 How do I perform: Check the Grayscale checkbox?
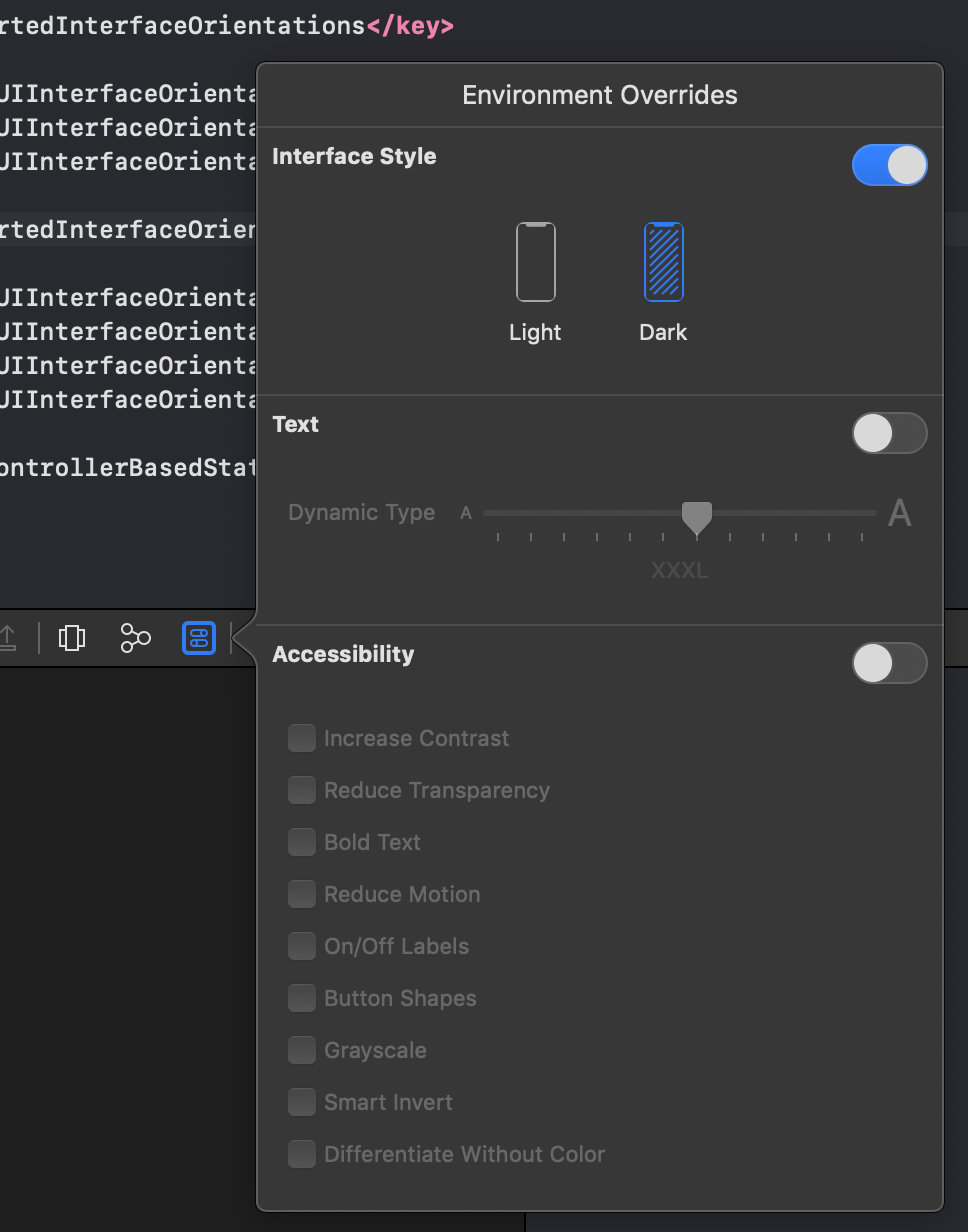tap(301, 1050)
